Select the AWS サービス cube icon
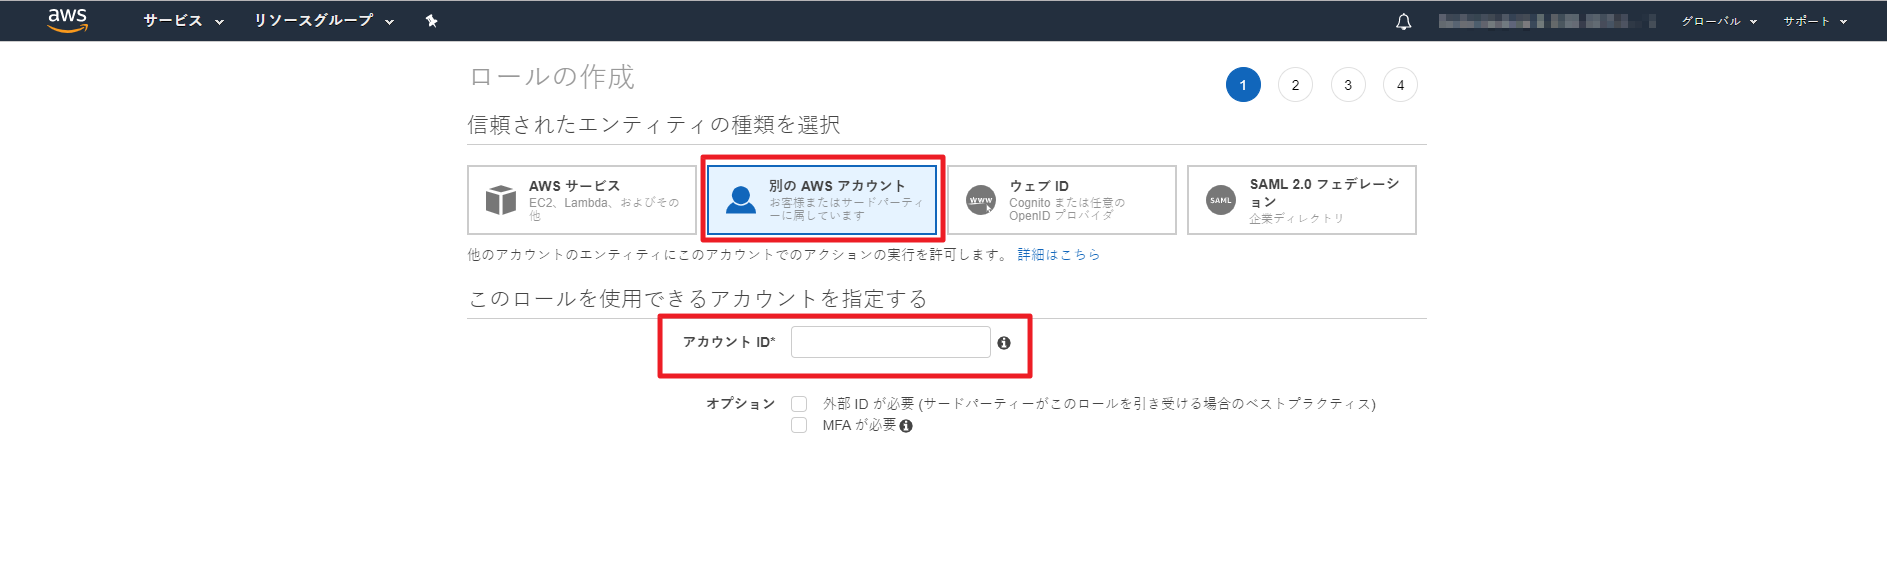Viewport: 1887px width, 565px height. point(500,200)
